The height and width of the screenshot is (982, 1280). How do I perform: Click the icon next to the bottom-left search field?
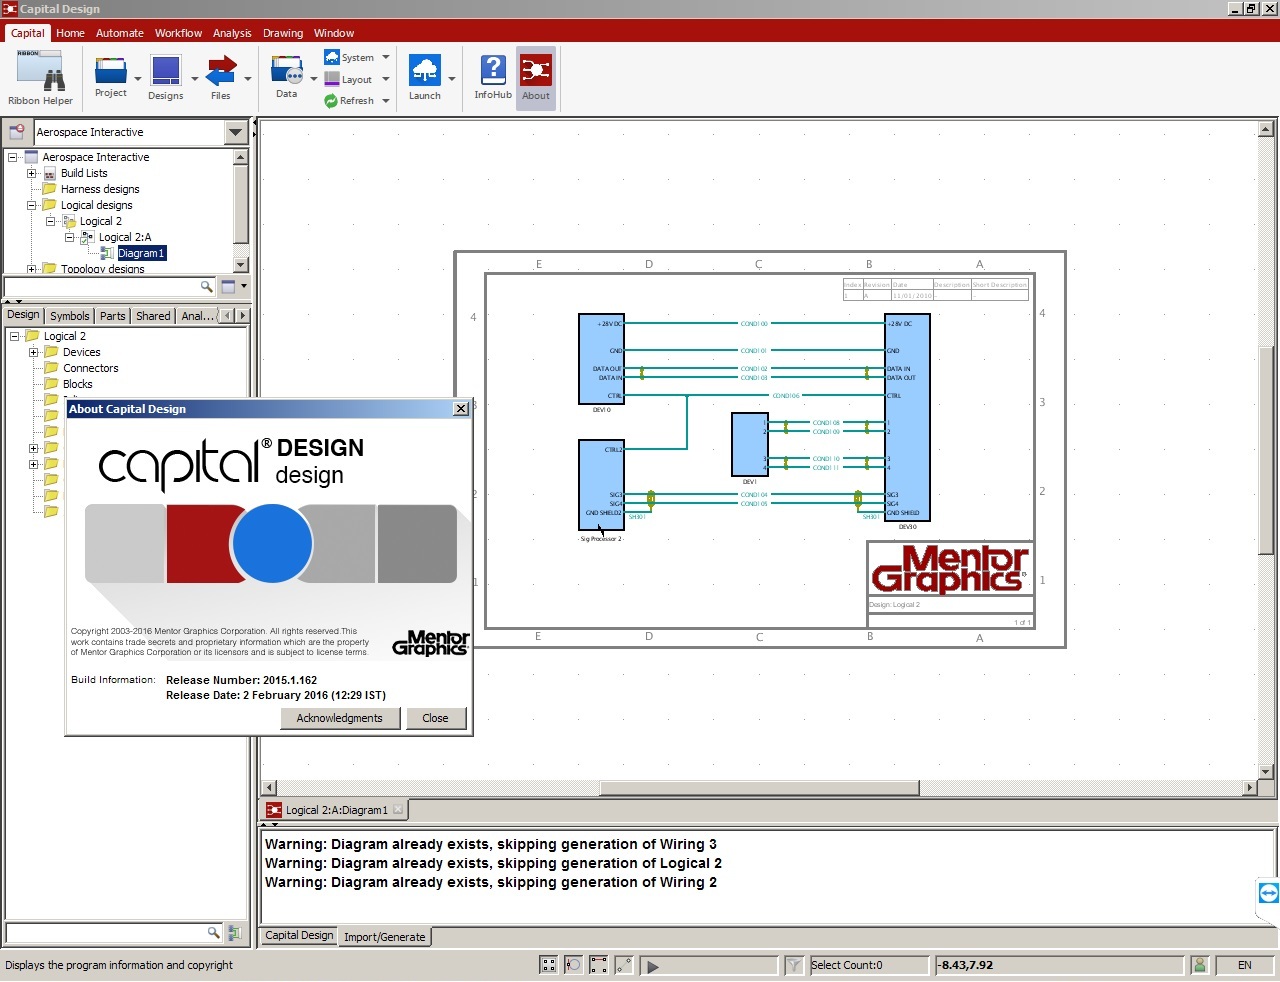point(234,933)
